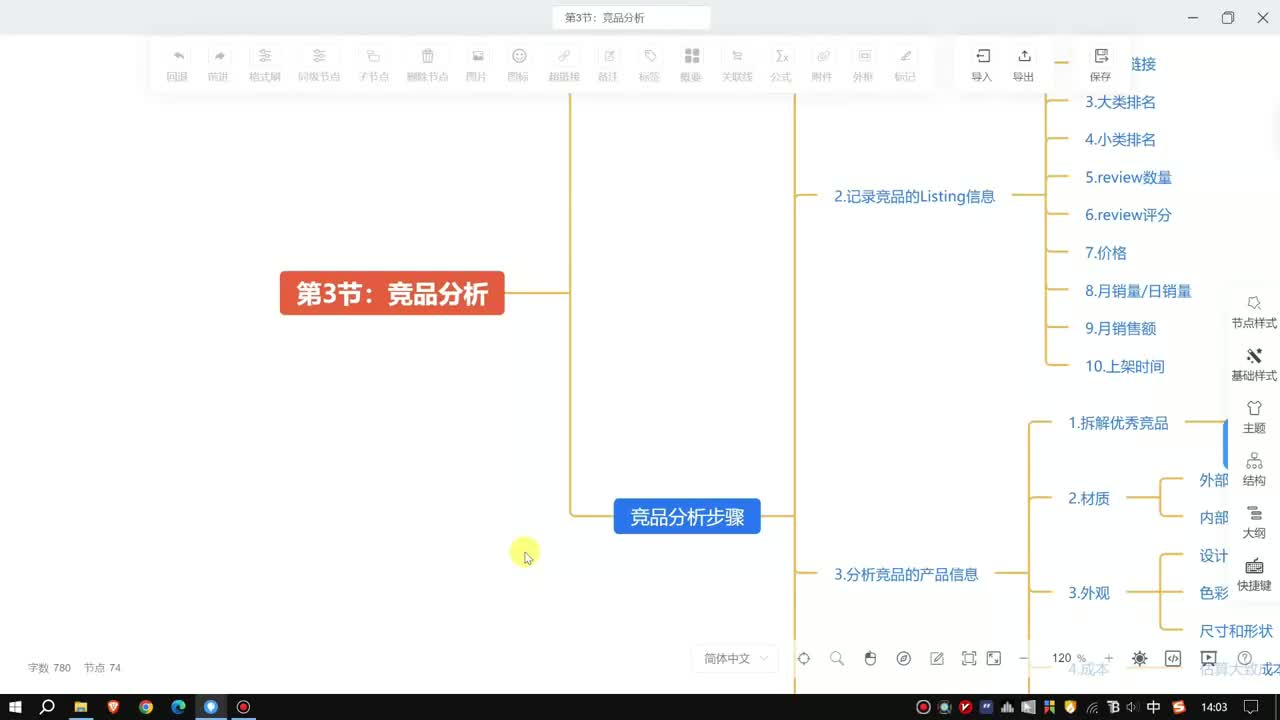The image size is (1280, 720).
Task: Select the 2.材质 node
Action: pos(1089,498)
